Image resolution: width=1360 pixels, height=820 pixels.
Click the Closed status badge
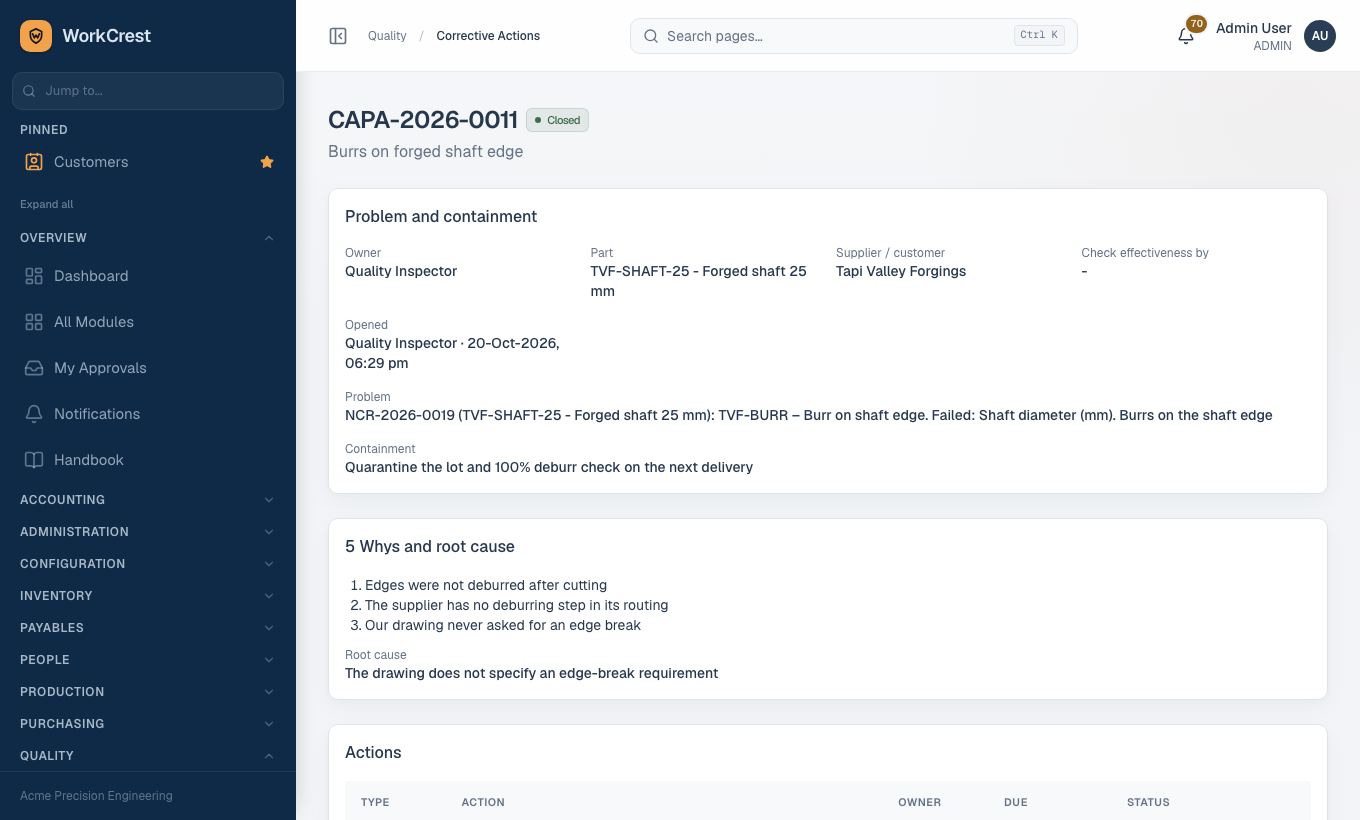coord(557,120)
